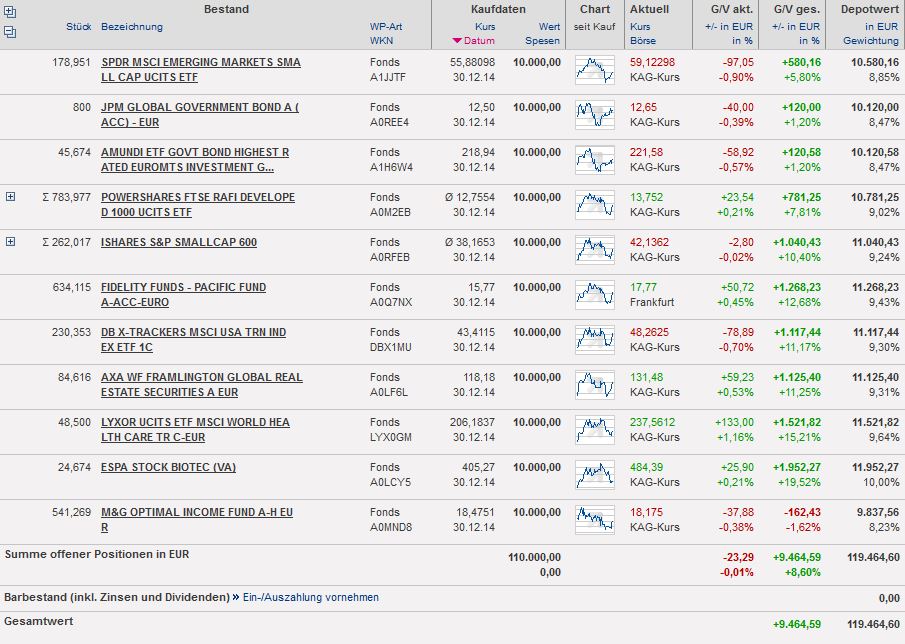Open the SPDR MSCI Emerging Markets mini chart
Viewport: 905px width, 644px height.
tap(595, 70)
